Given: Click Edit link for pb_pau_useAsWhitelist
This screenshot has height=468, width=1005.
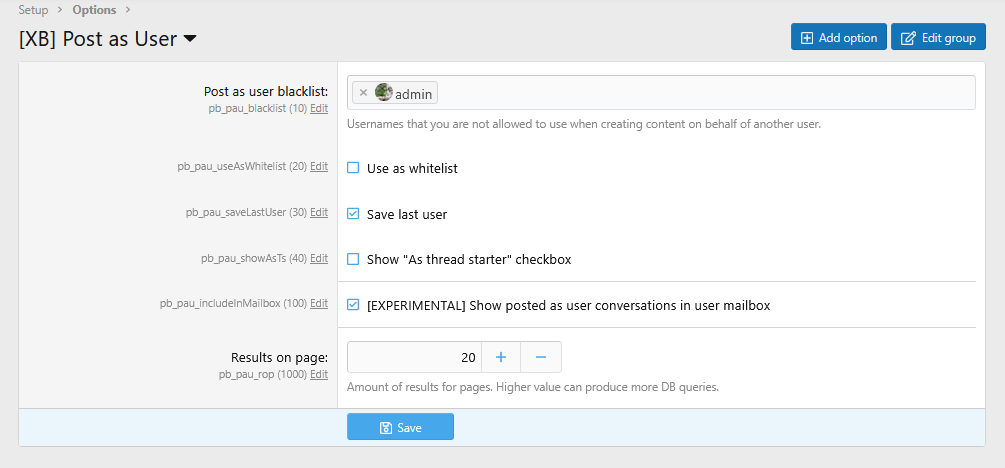Looking at the screenshot, I should (319, 167).
